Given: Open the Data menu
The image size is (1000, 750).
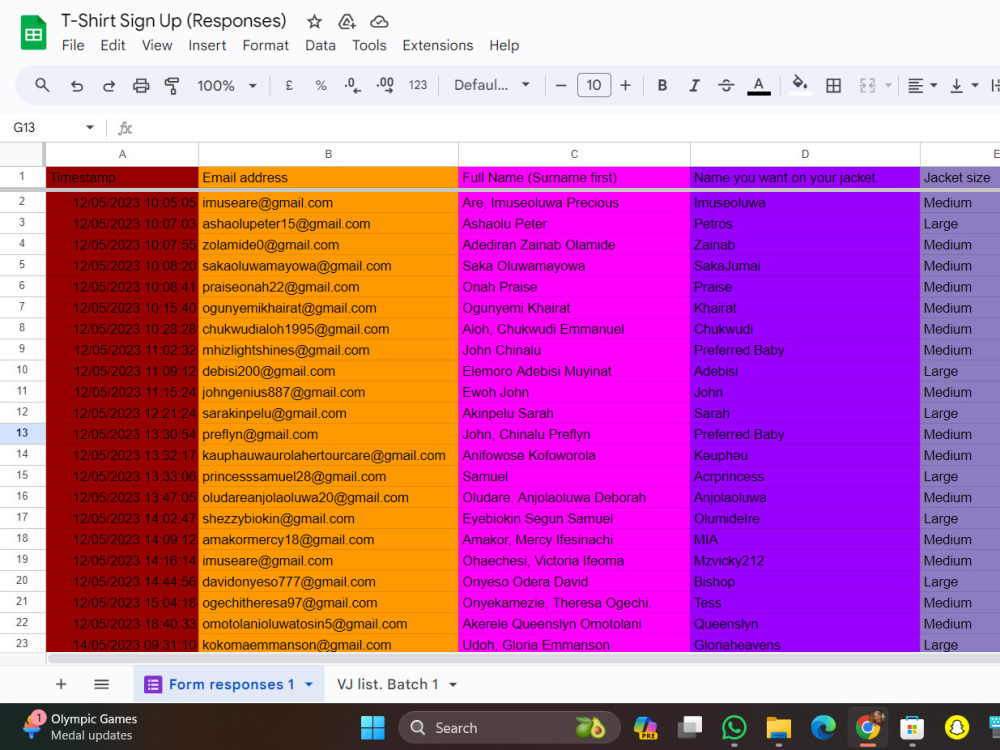Looking at the screenshot, I should pos(320,45).
